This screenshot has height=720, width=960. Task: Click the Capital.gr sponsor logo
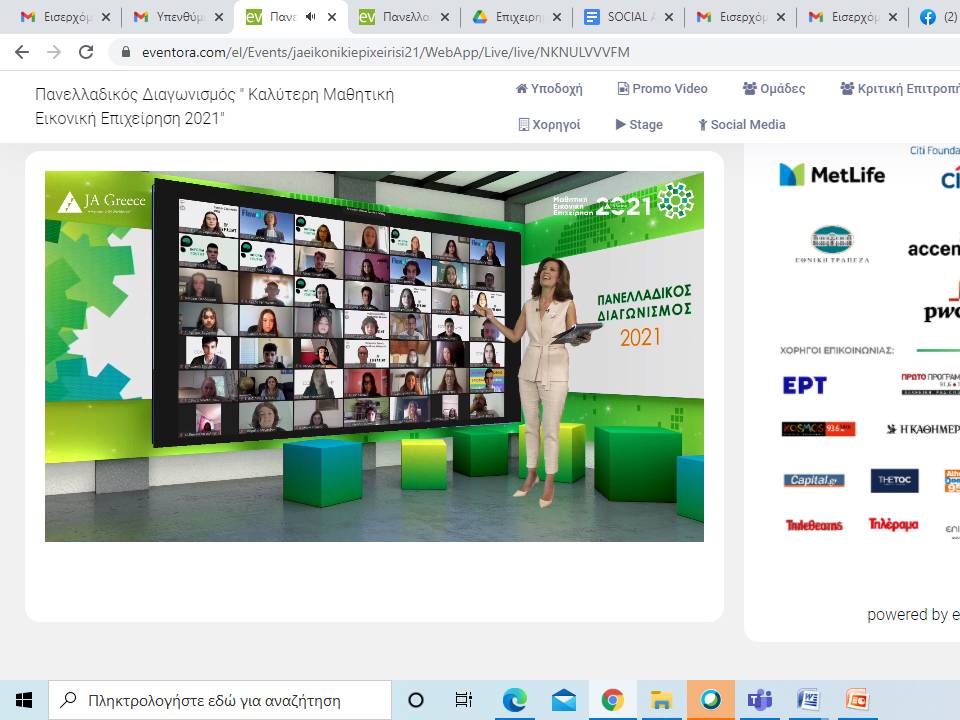(x=814, y=480)
